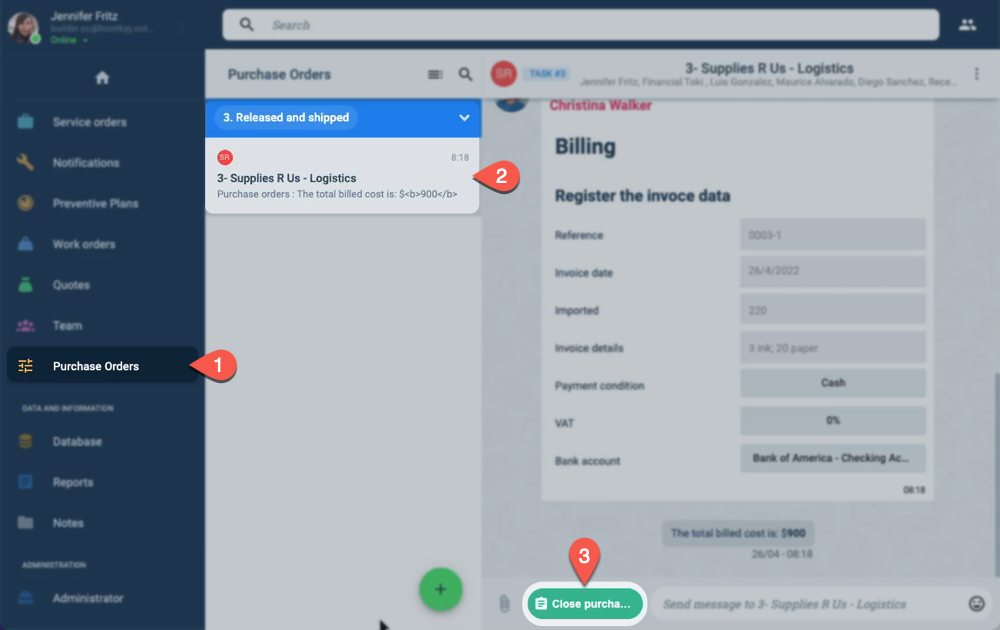Viewport: 1000px width, 630px height.
Task: Go to Work orders
Action: pyautogui.click(x=84, y=244)
